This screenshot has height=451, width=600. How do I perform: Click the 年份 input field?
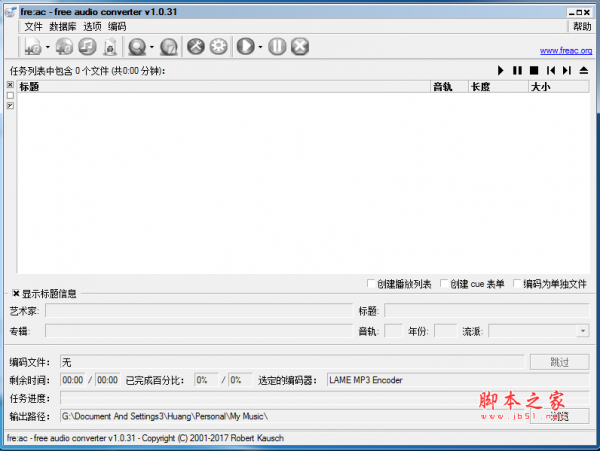[445, 331]
